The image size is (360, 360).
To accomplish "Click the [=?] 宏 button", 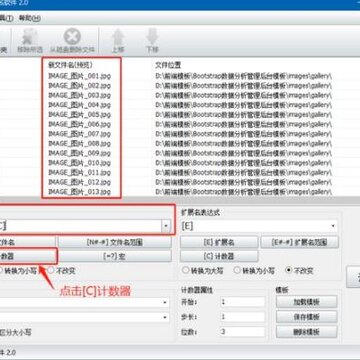I will tap(115, 256).
